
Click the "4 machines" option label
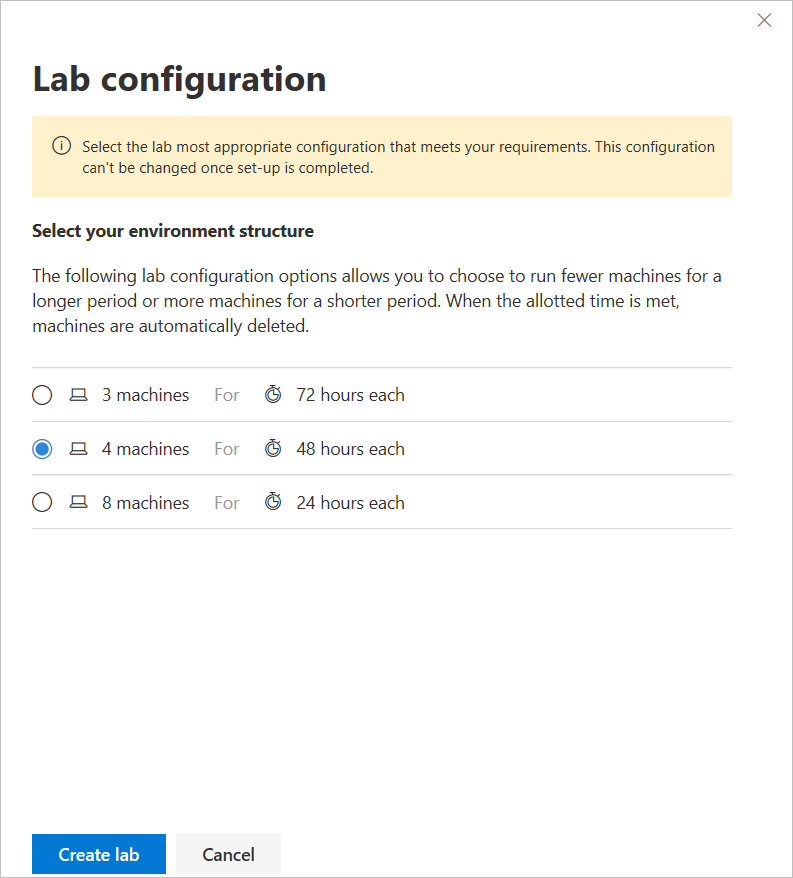145,449
